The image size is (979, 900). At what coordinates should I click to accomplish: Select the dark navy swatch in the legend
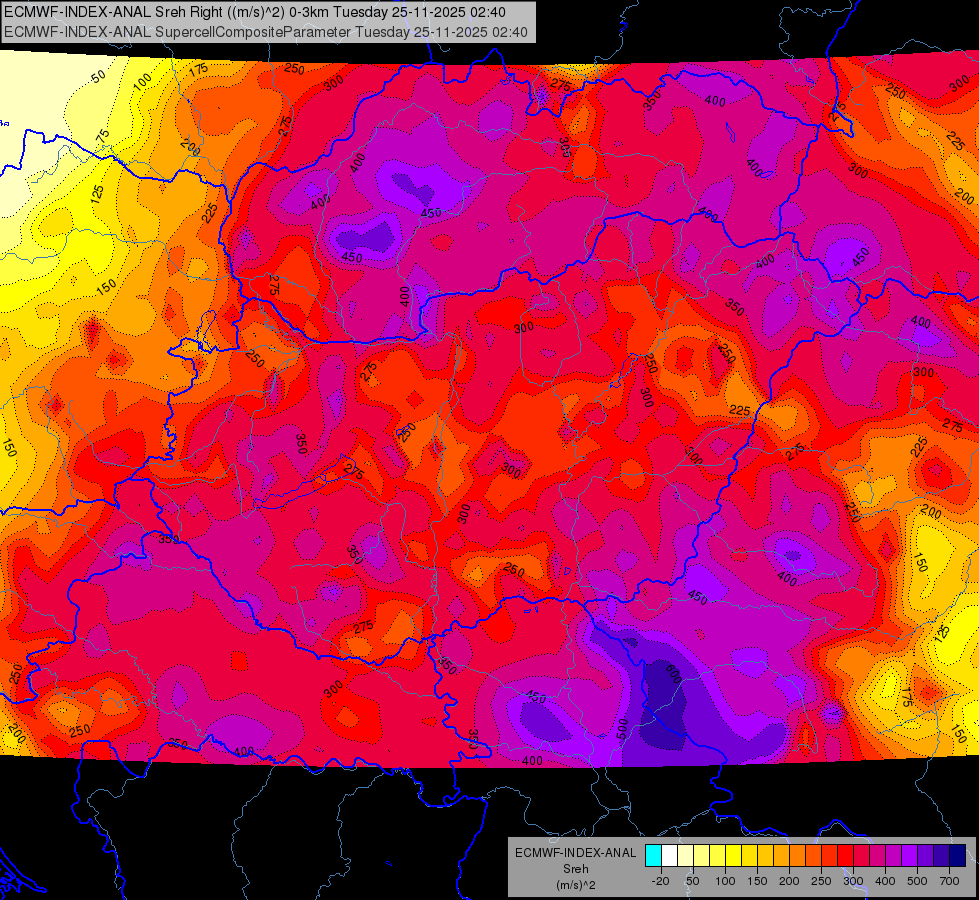point(957,855)
